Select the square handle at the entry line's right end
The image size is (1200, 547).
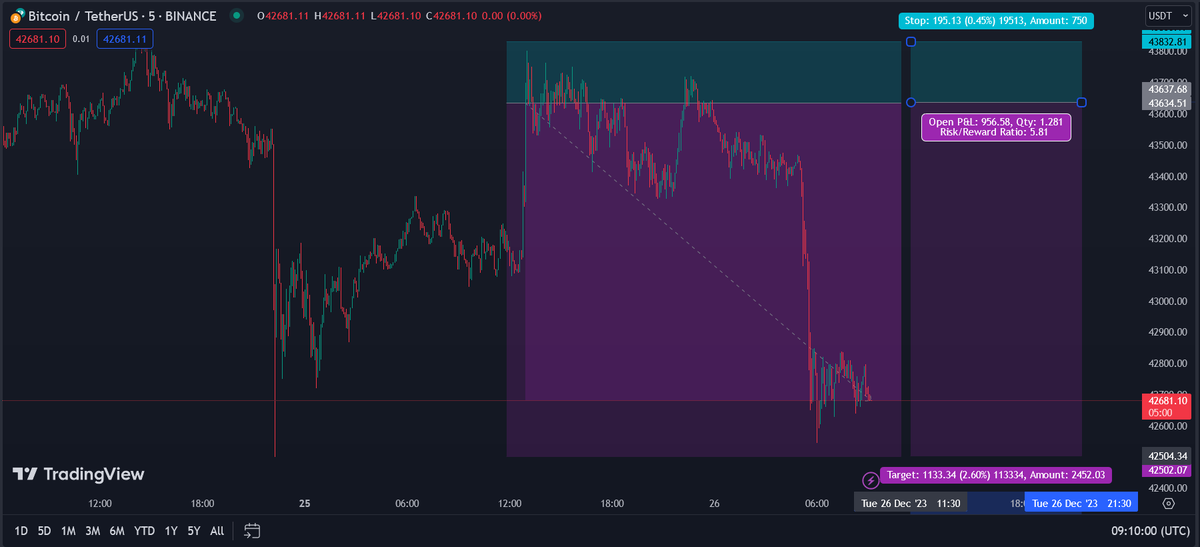(1082, 103)
